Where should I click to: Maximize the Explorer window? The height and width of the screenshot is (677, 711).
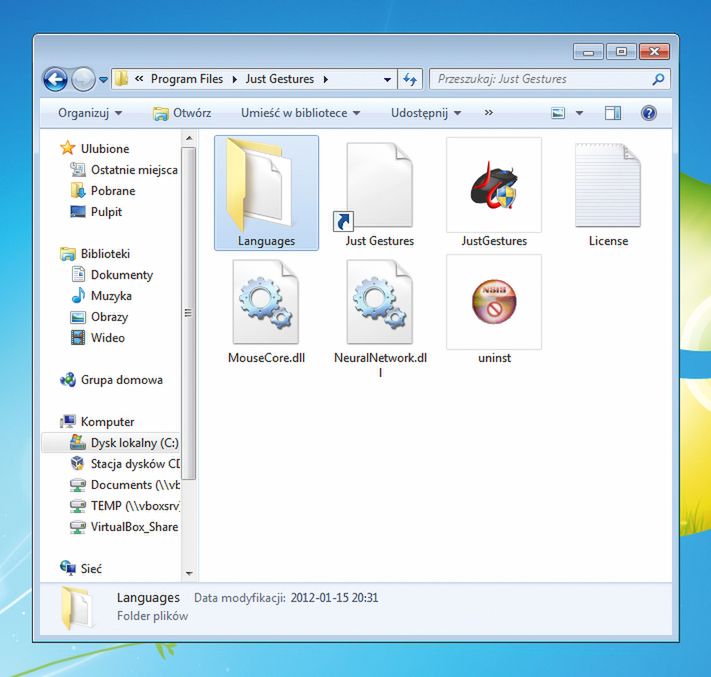[621, 52]
